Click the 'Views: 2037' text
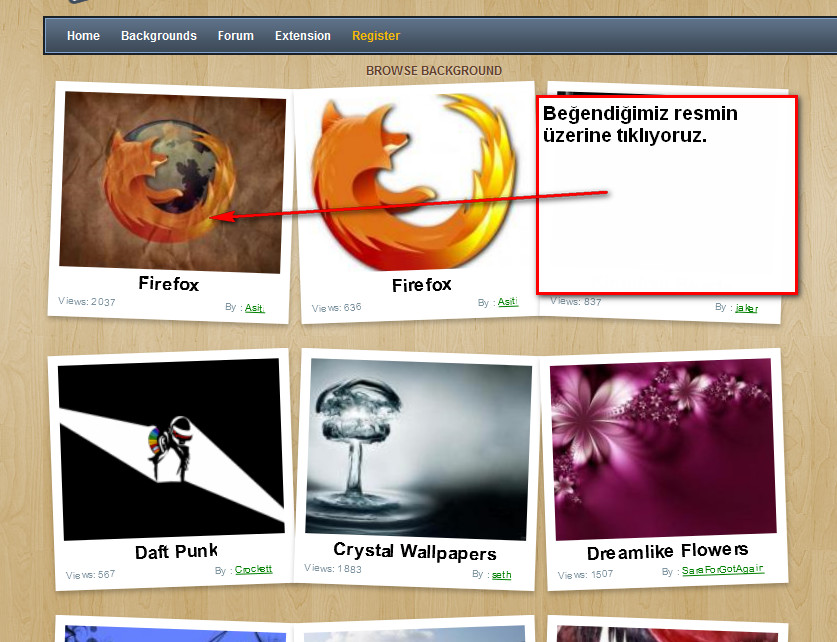Viewport: 837px width, 642px height. click(x=87, y=302)
